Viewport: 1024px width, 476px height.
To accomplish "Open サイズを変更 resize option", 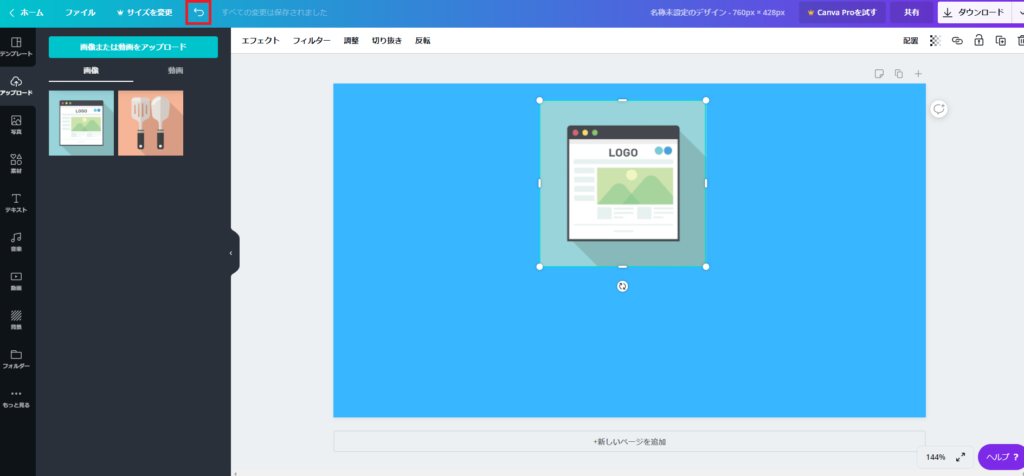I will click(144, 12).
